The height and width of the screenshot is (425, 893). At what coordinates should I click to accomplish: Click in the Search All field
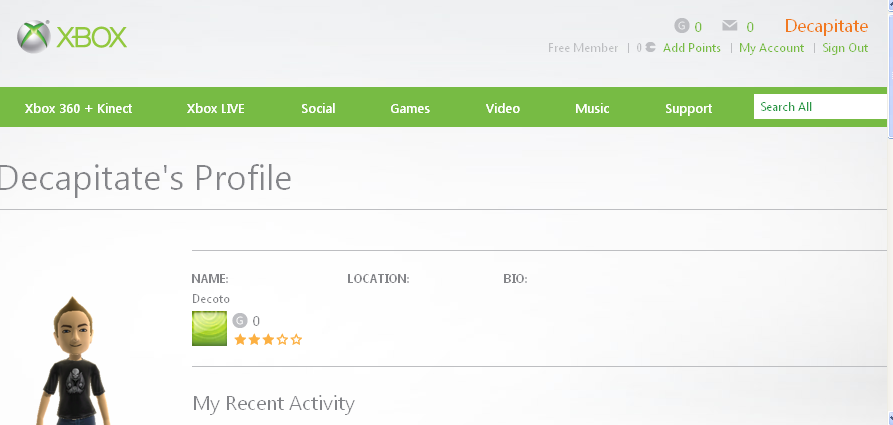coord(820,107)
